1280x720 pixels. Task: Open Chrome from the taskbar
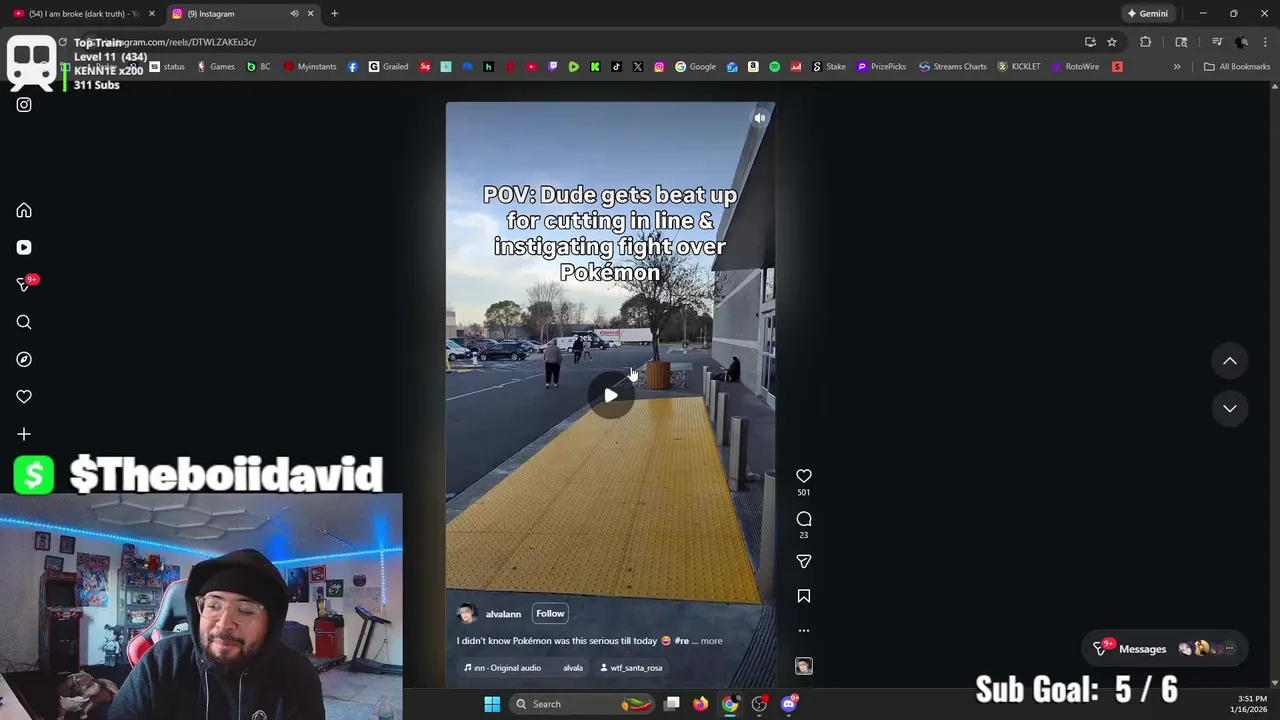(730, 704)
